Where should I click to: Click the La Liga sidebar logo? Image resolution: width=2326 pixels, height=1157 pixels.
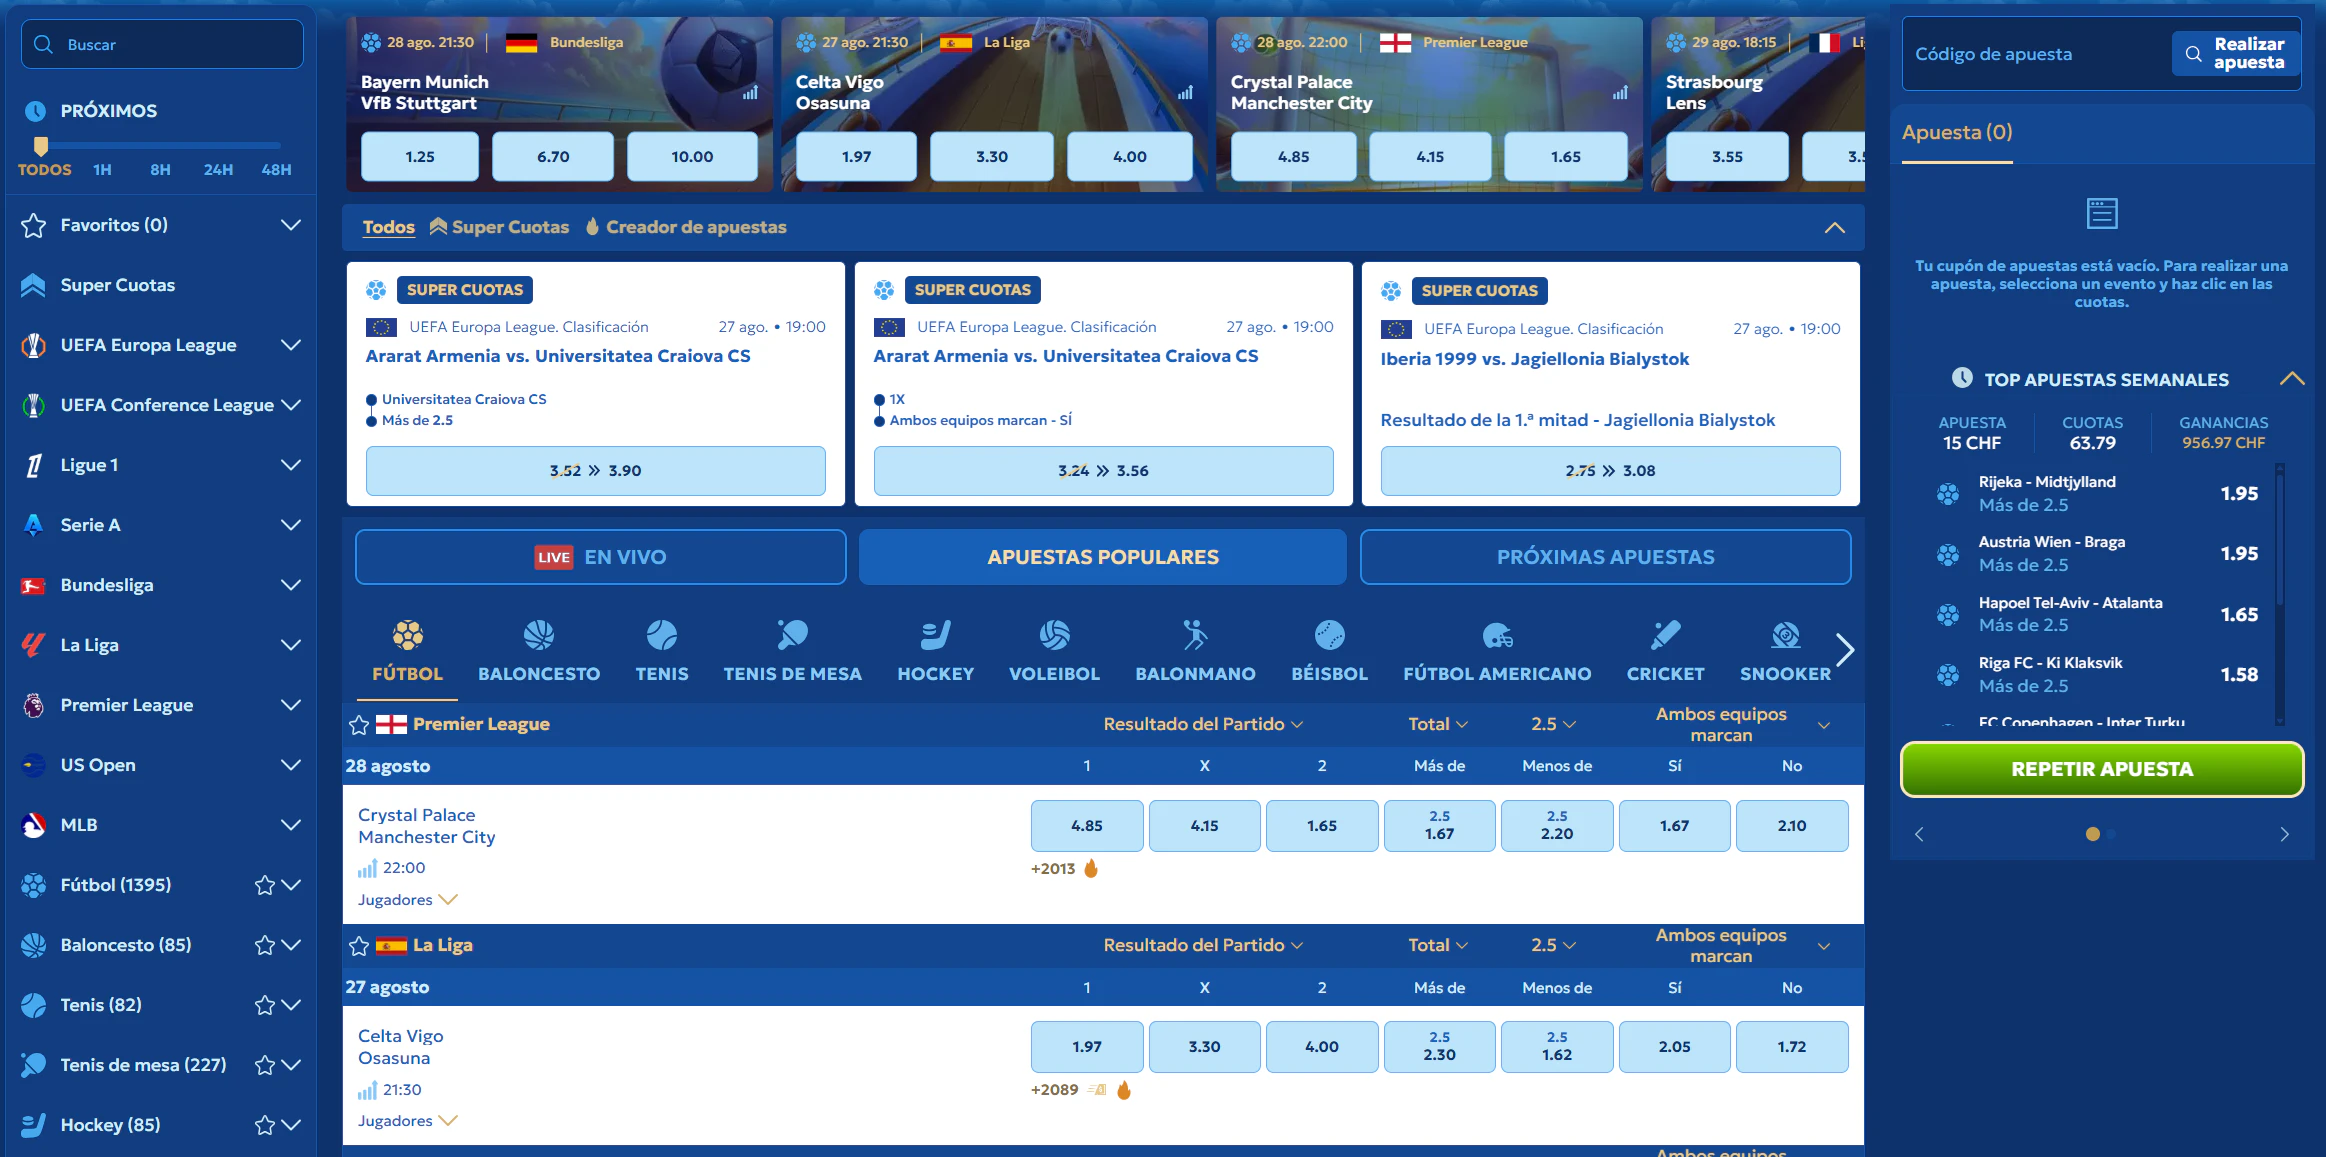click(33, 645)
